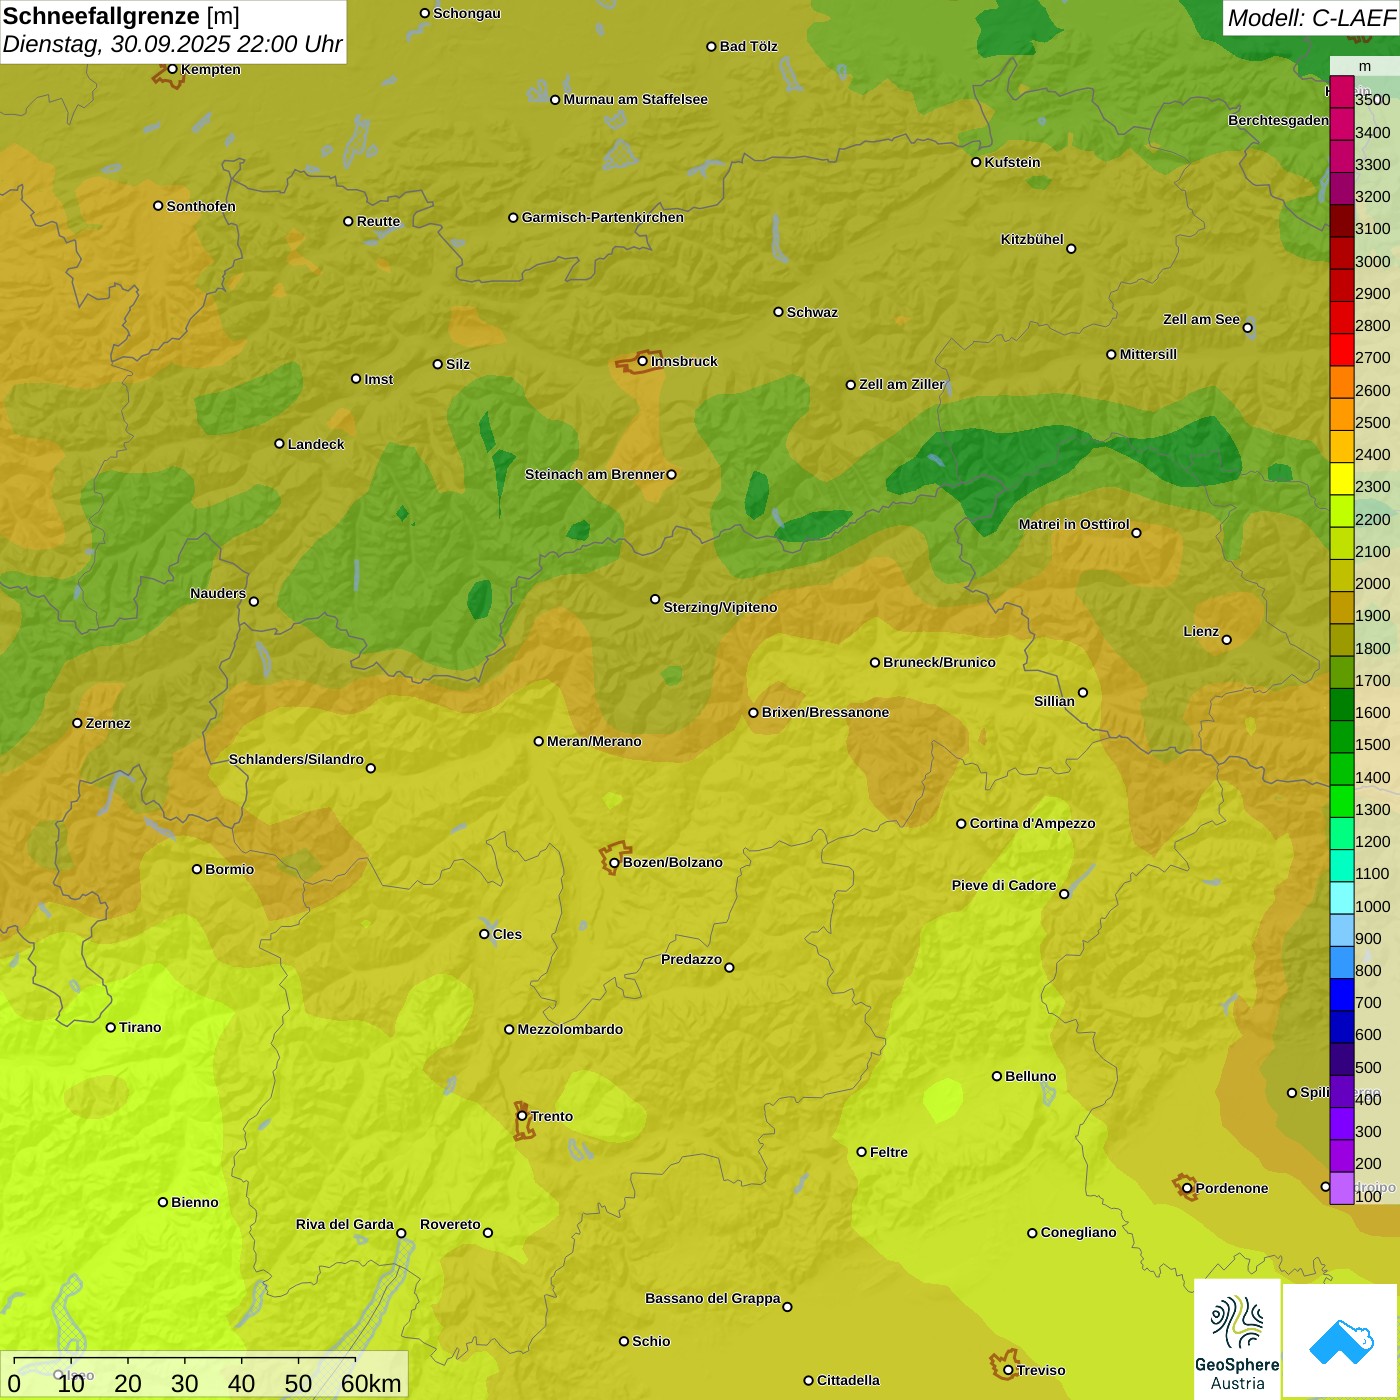Viewport: 1400px width, 1400px height.
Task: Click the Bormio marker dot
Action: (197, 869)
